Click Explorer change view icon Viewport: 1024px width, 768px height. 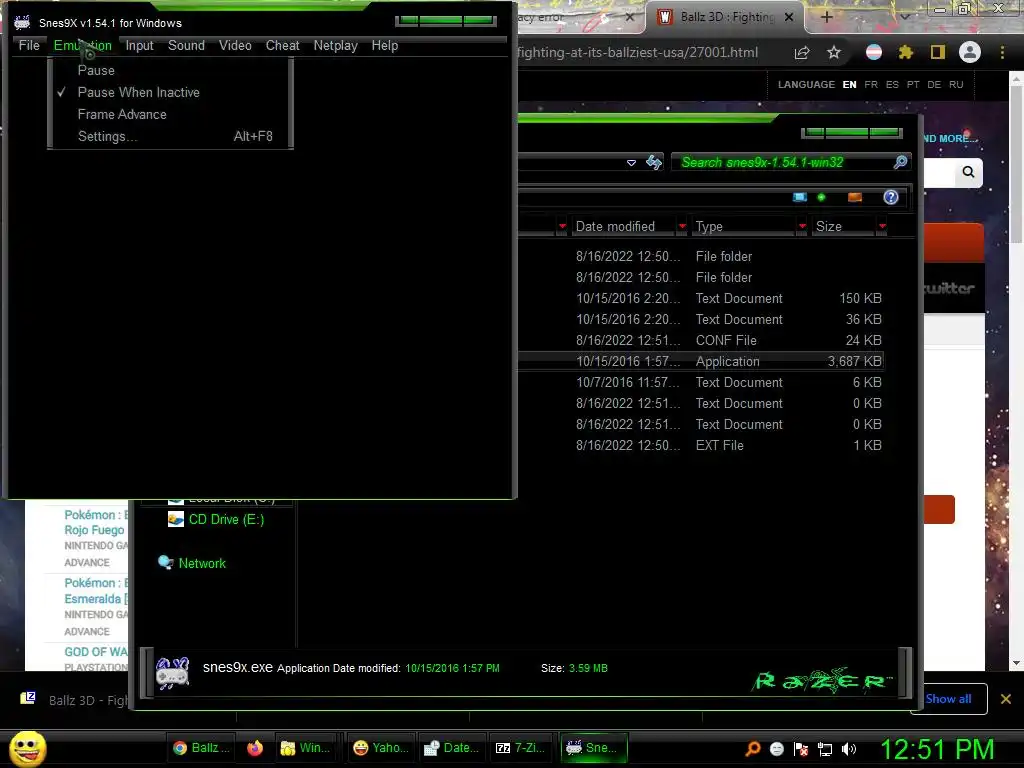[x=800, y=197]
